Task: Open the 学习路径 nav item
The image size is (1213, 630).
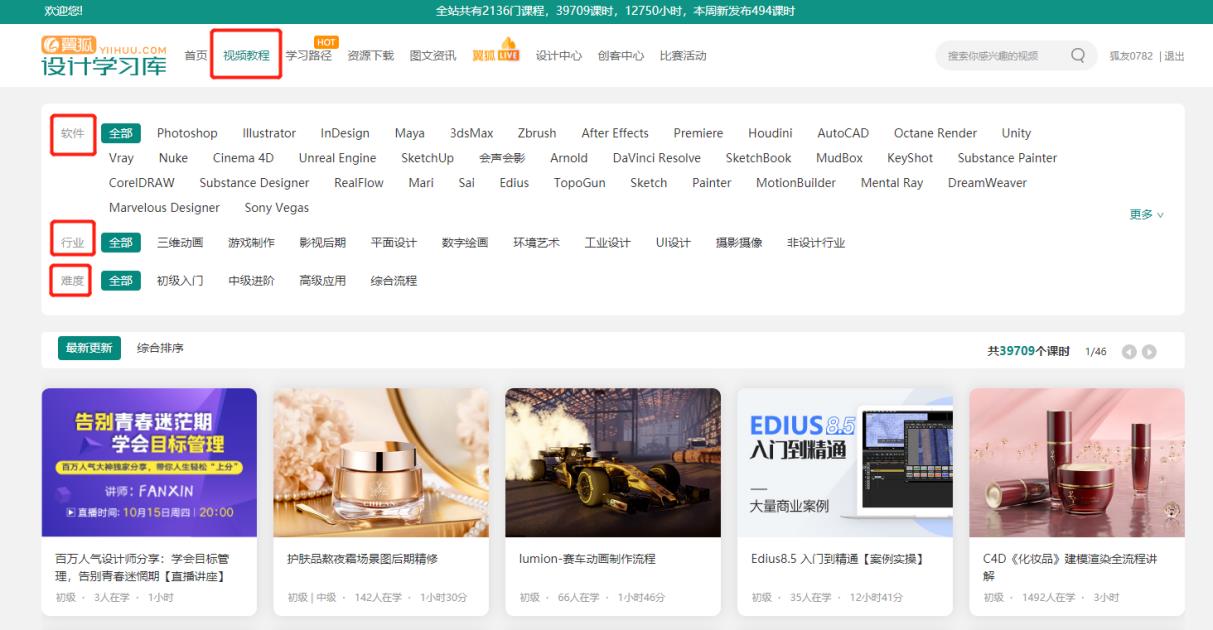Action: (308, 56)
